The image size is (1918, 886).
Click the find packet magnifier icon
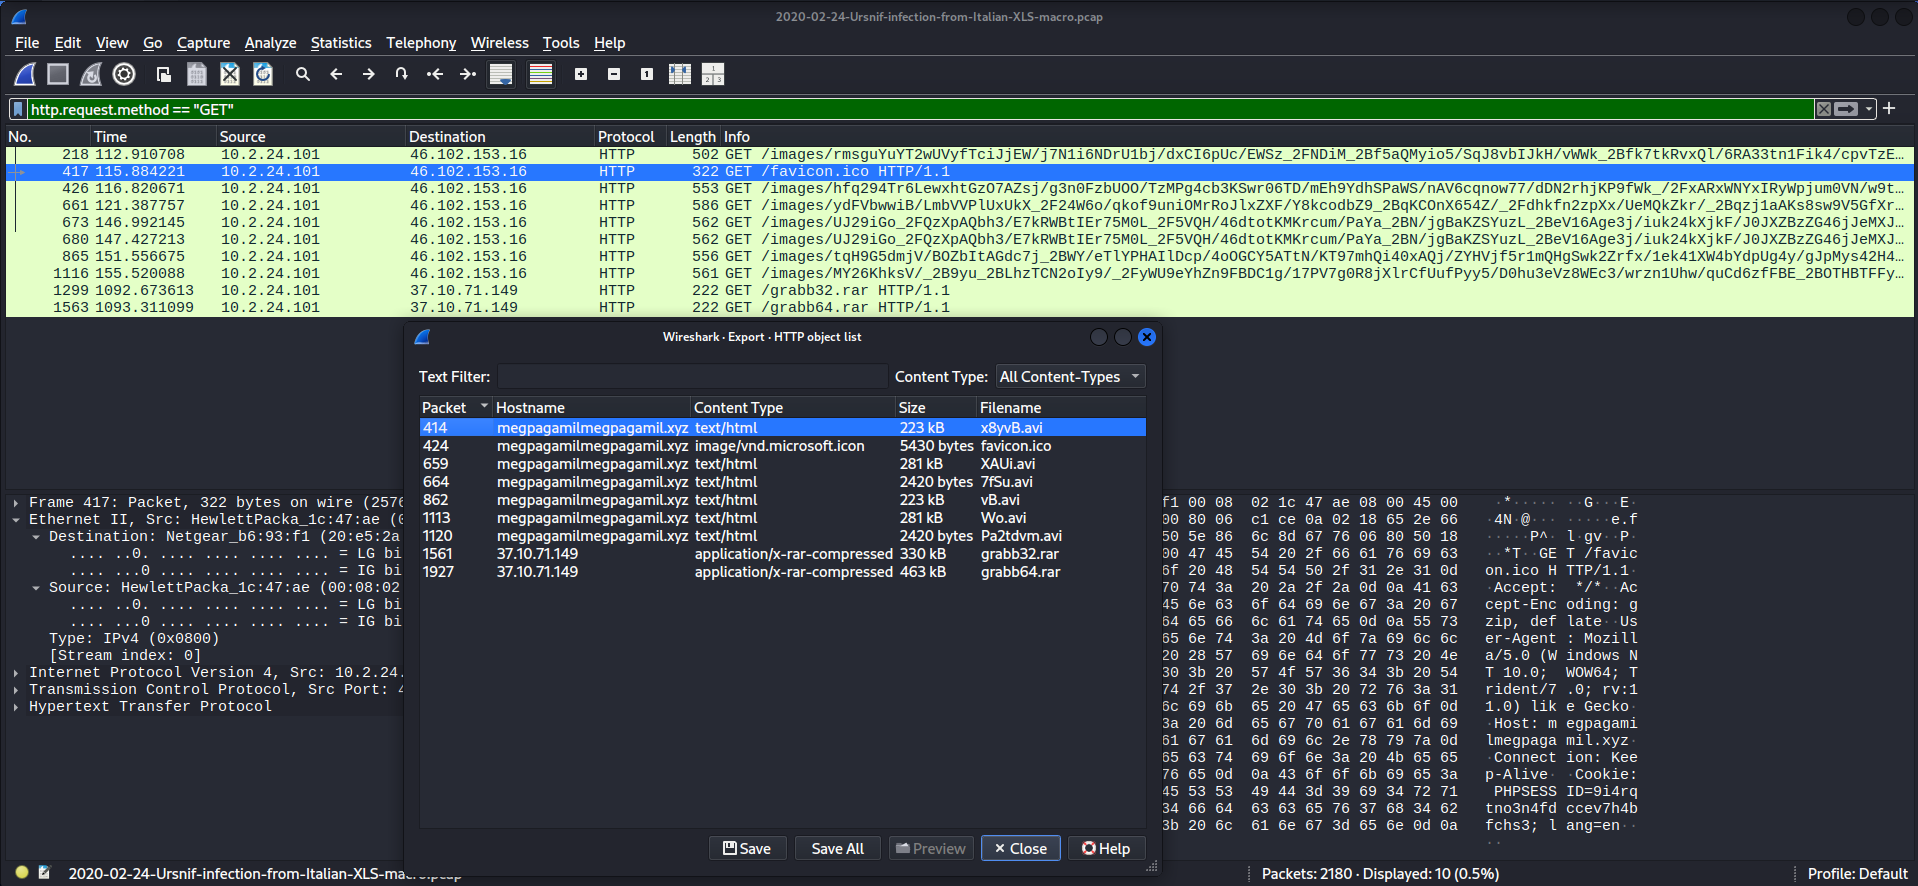[303, 74]
